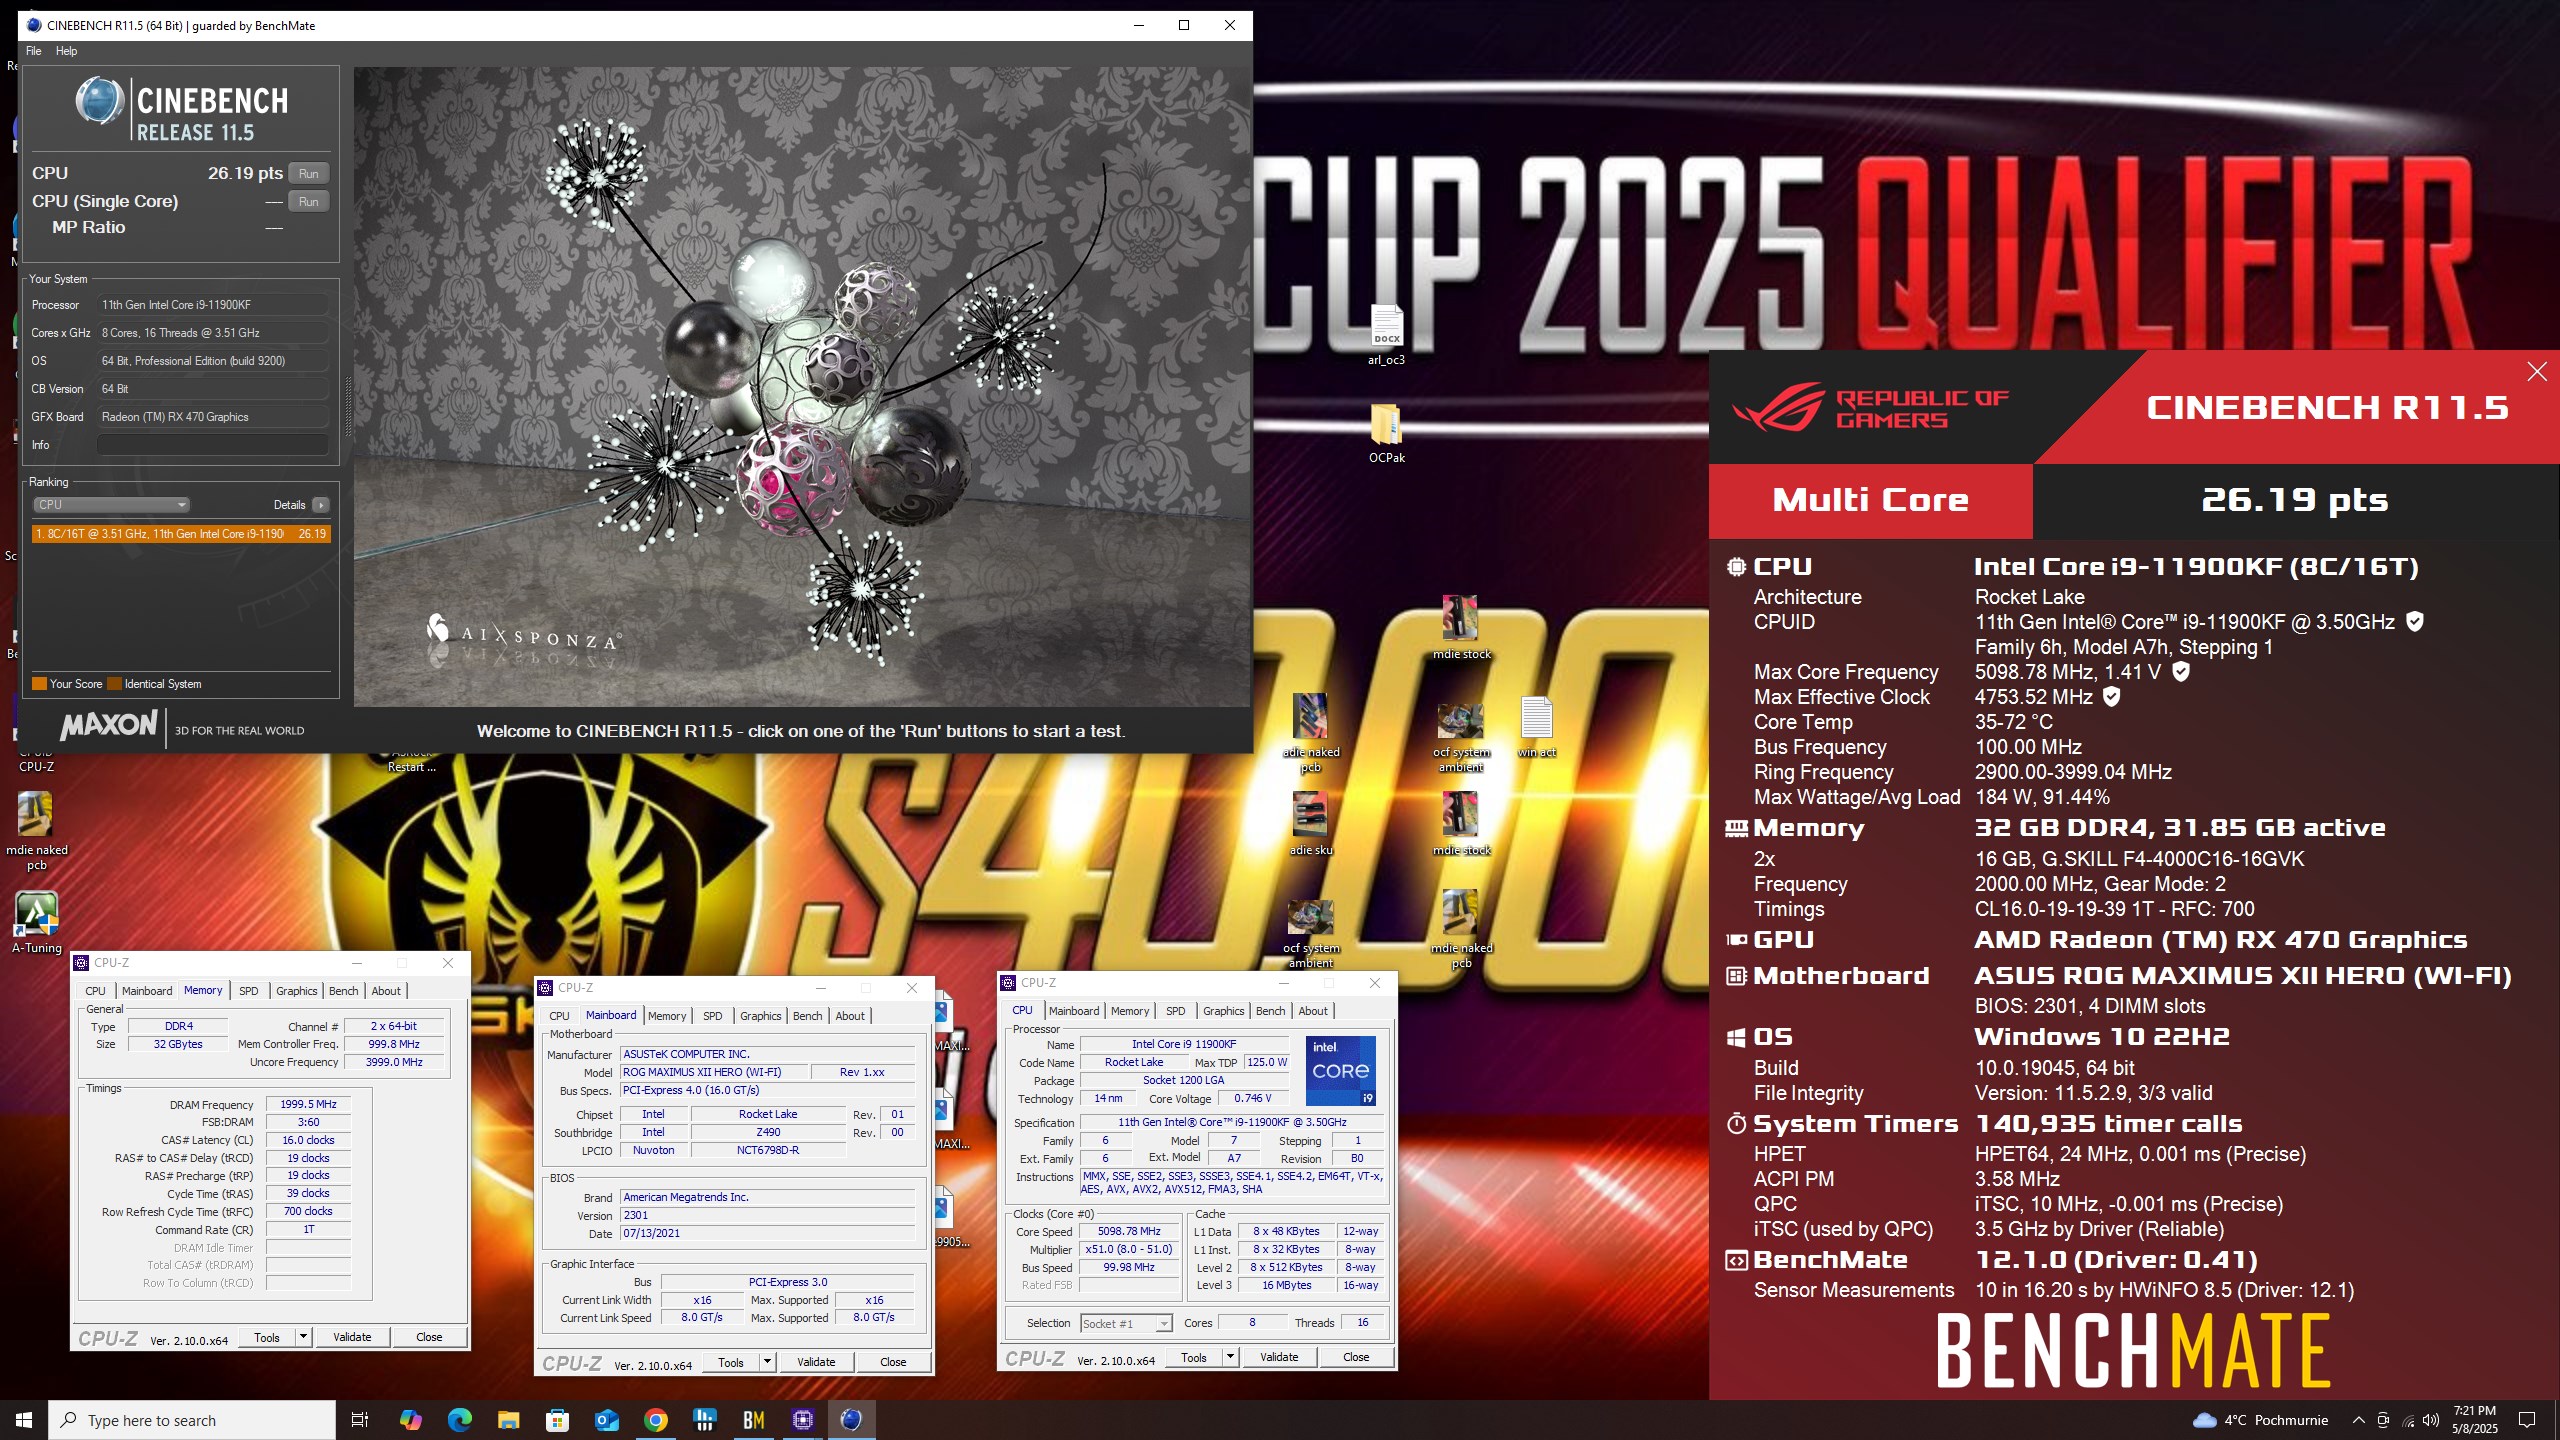Image resolution: width=2560 pixels, height=1440 pixels.
Task: Run the CPU (Single Core) test
Action: (309, 201)
